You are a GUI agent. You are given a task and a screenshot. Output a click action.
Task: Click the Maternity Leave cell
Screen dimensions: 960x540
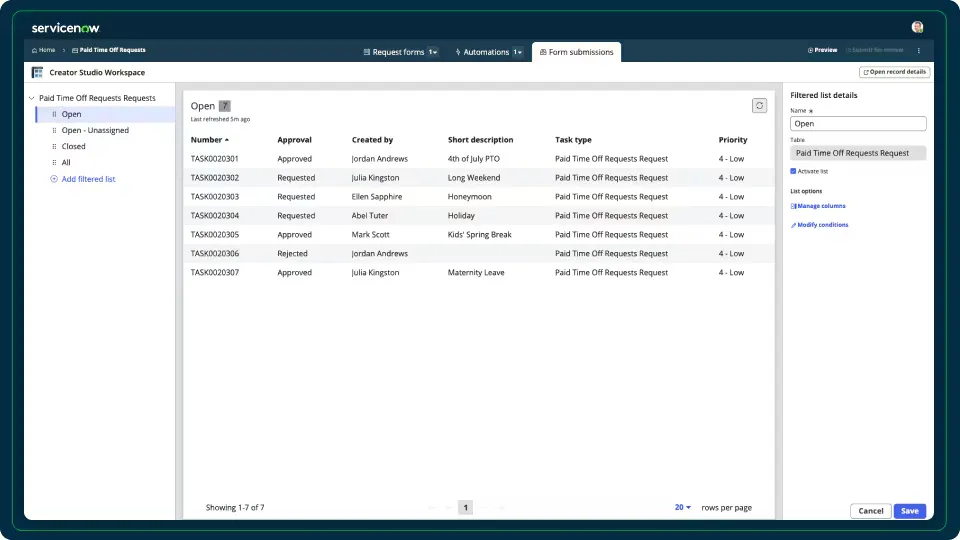(476, 272)
